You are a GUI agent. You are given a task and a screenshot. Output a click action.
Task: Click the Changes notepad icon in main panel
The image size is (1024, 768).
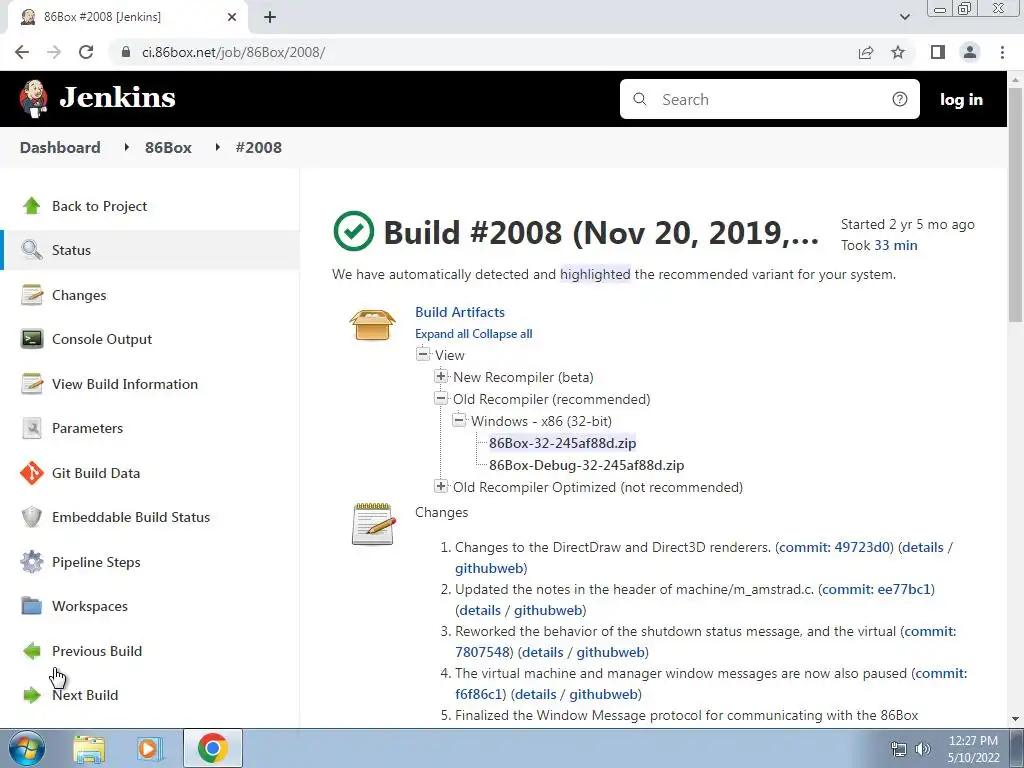pyautogui.click(x=373, y=524)
